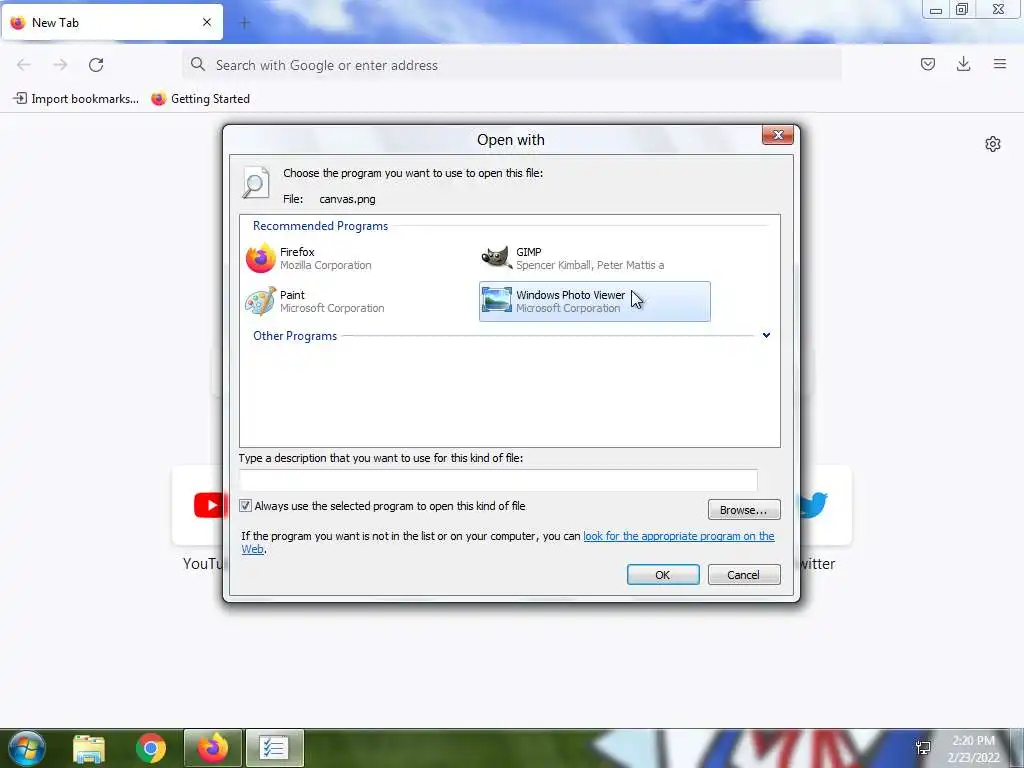Expand the Other Programs section
Viewport: 1024px width, 768px height.
pyautogui.click(x=766, y=336)
